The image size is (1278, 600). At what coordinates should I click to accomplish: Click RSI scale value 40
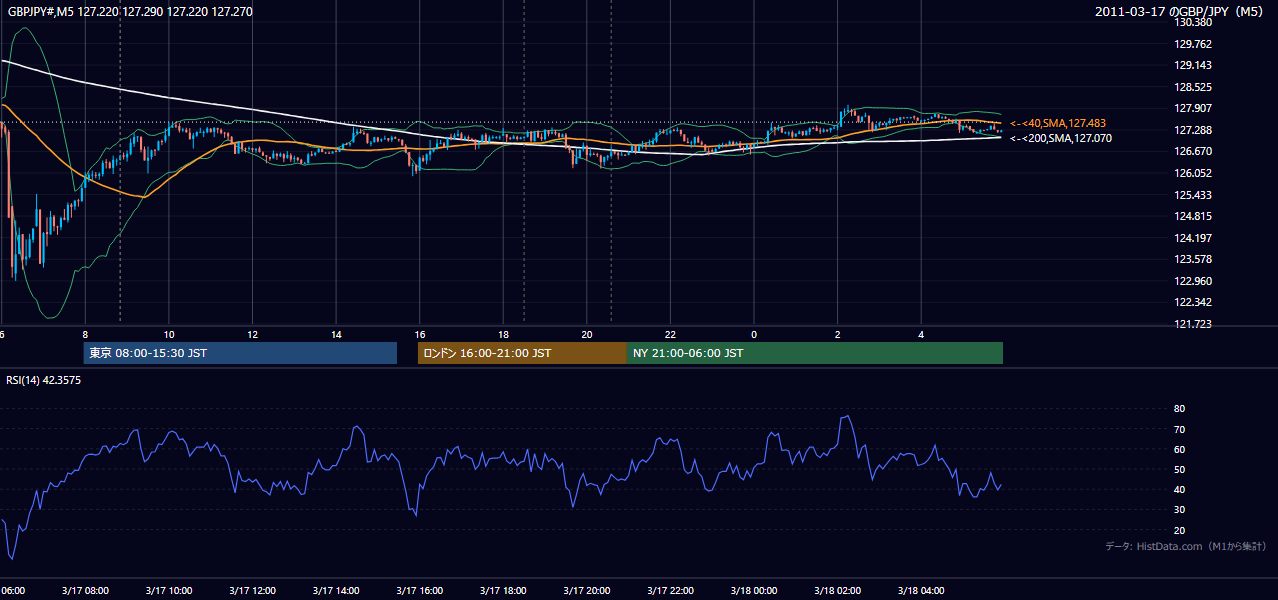point(1180,489)
